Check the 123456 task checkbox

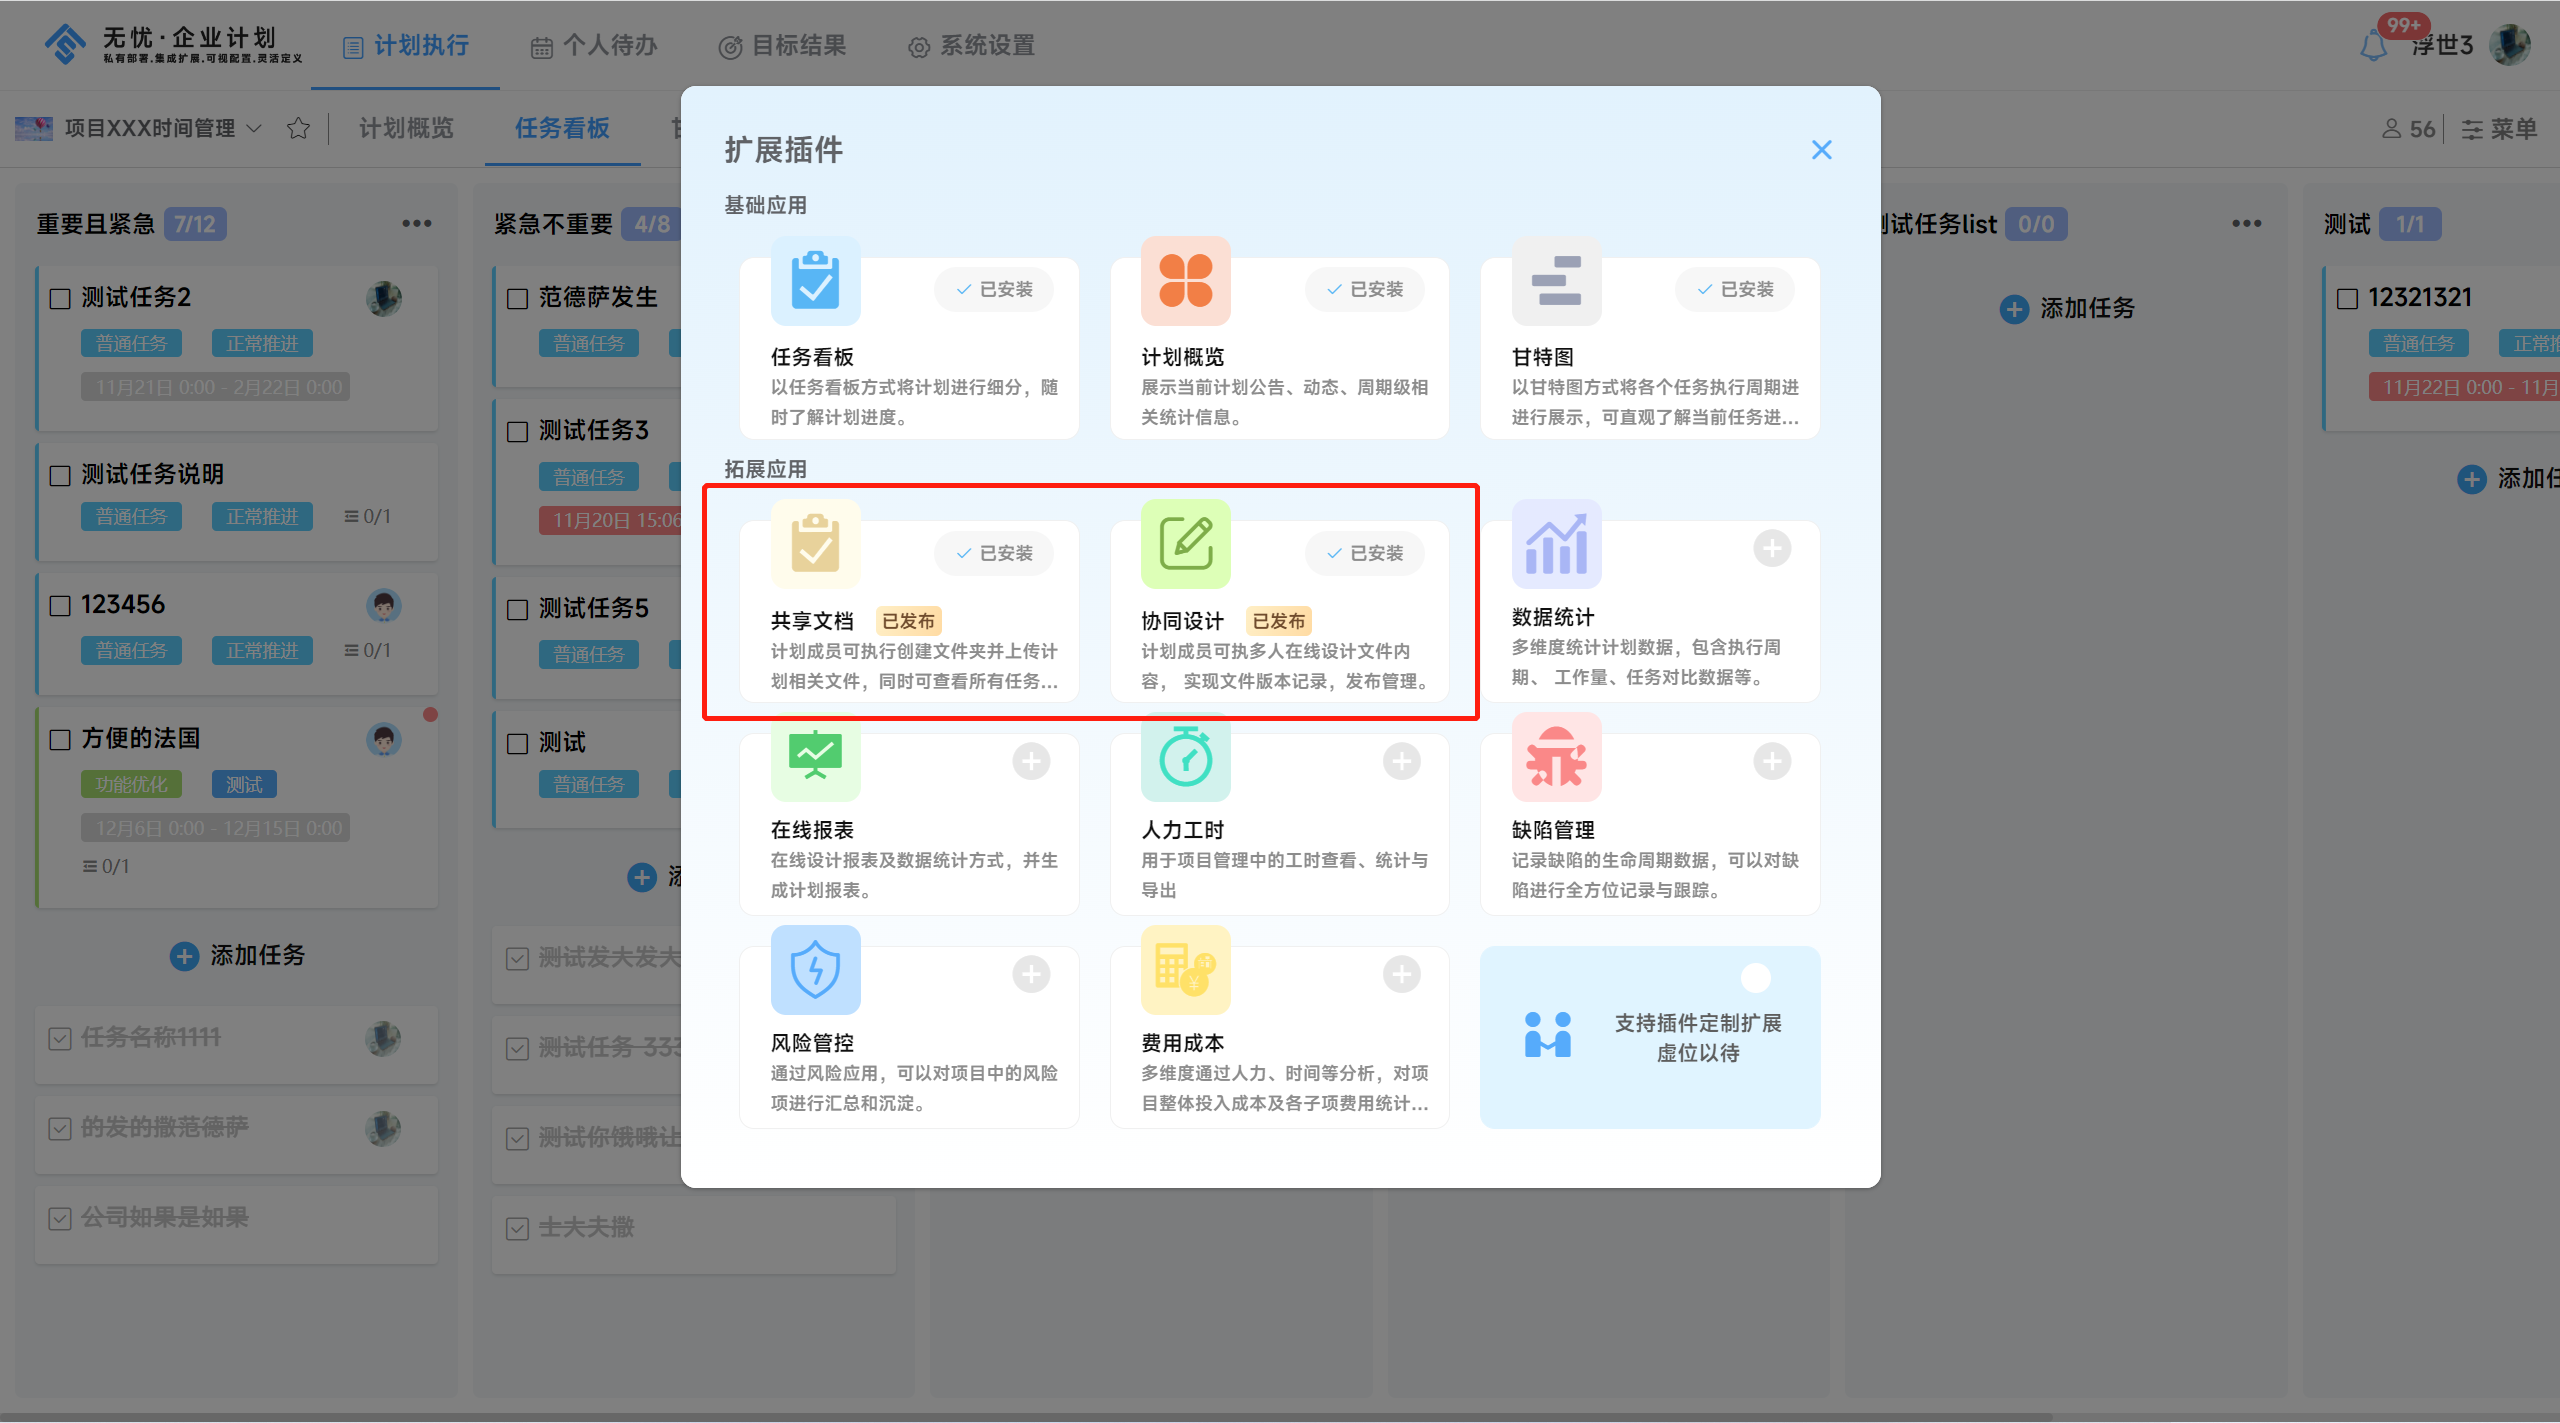click(60, 605)
